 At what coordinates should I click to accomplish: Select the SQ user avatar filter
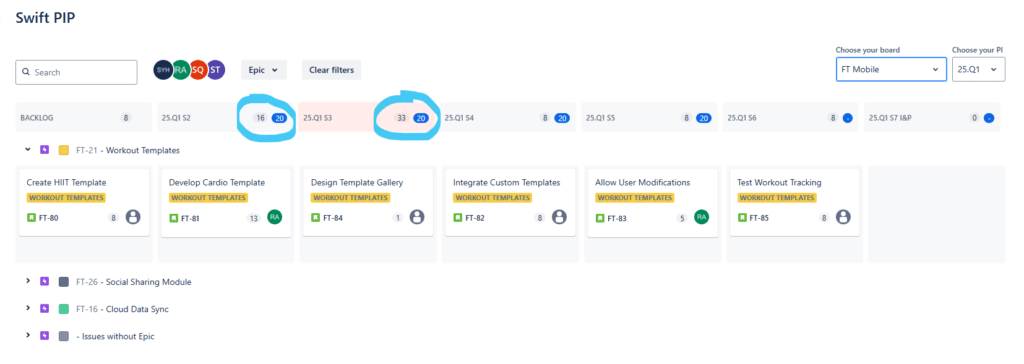point(199,70)
